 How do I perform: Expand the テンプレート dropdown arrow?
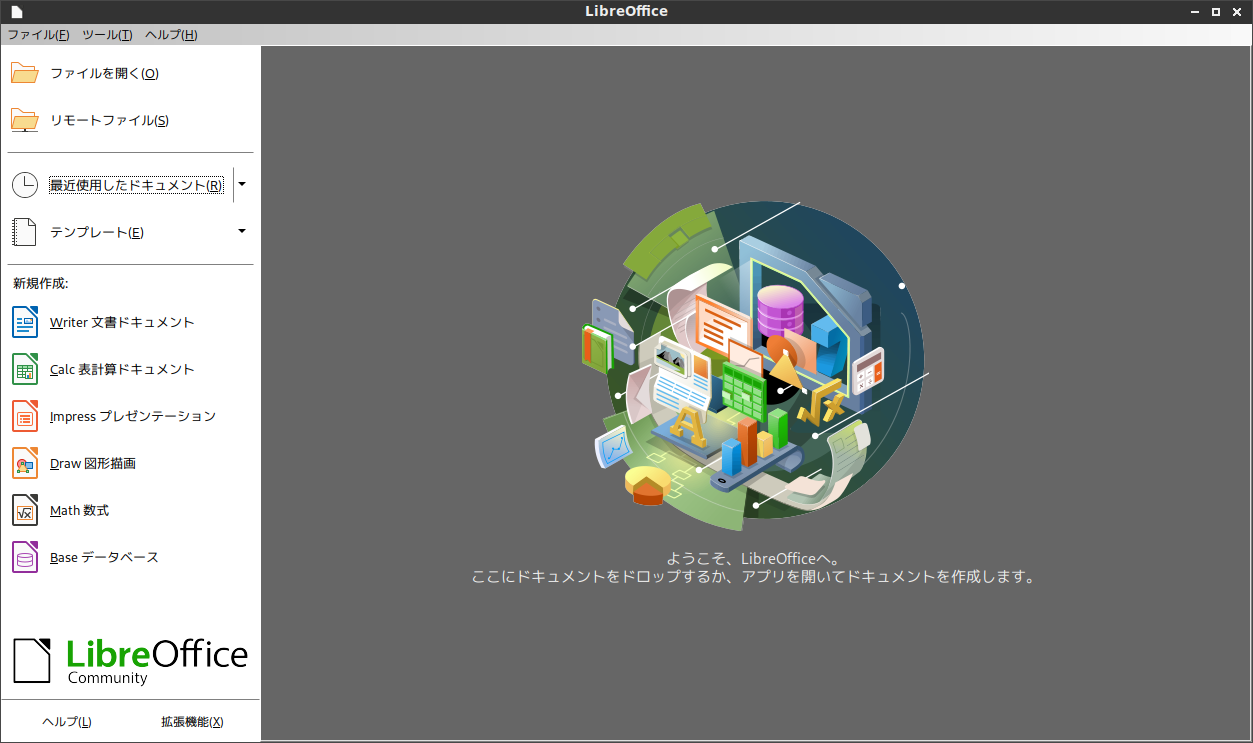(242, 231)
